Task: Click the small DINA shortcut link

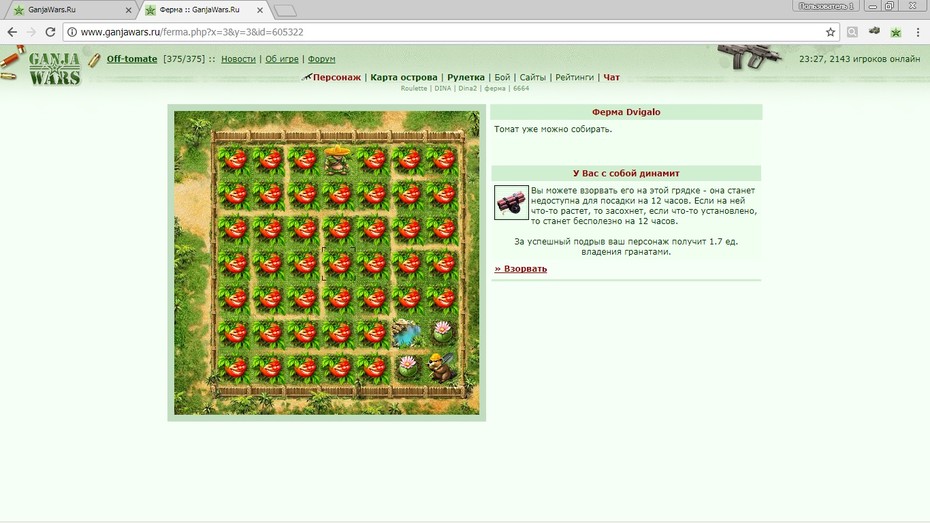Action: tap(442, 88)
